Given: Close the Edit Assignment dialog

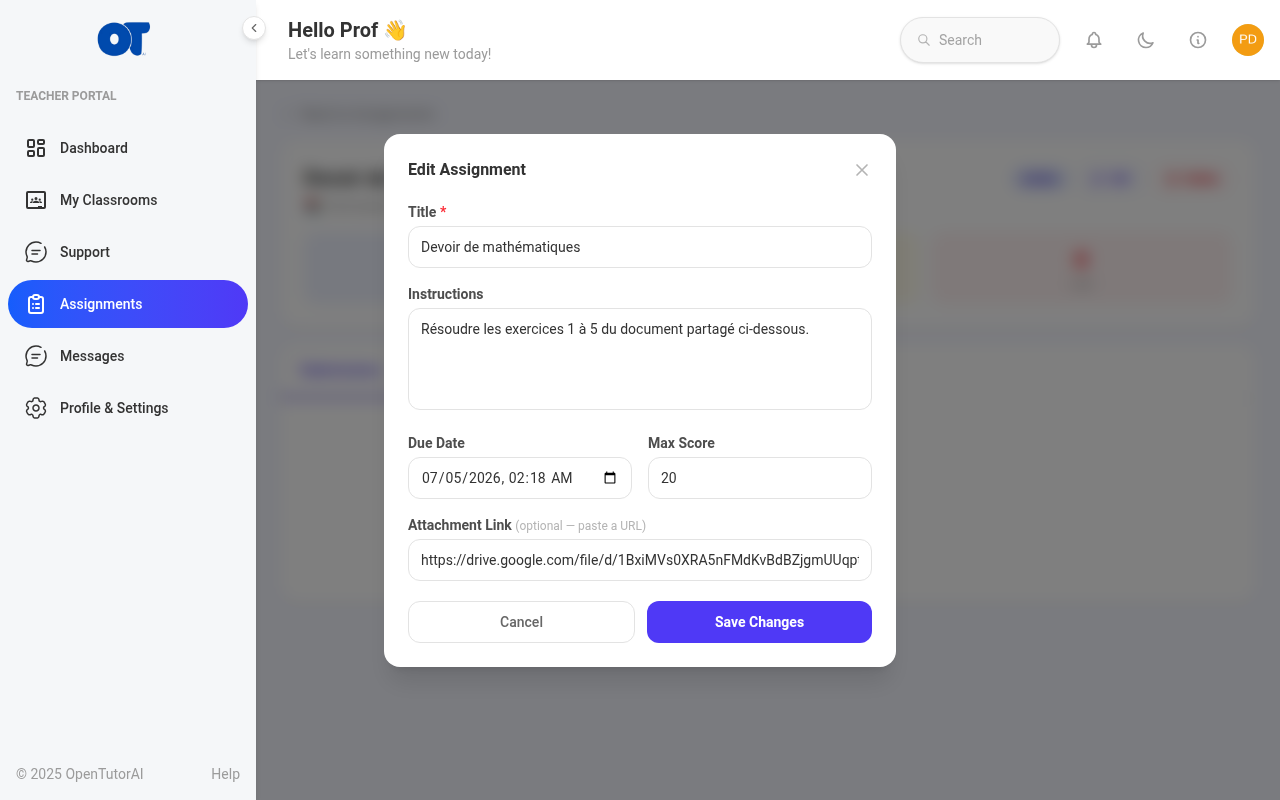Looking at the screenshot, I should pyautogui.click(x=862, y=170).
